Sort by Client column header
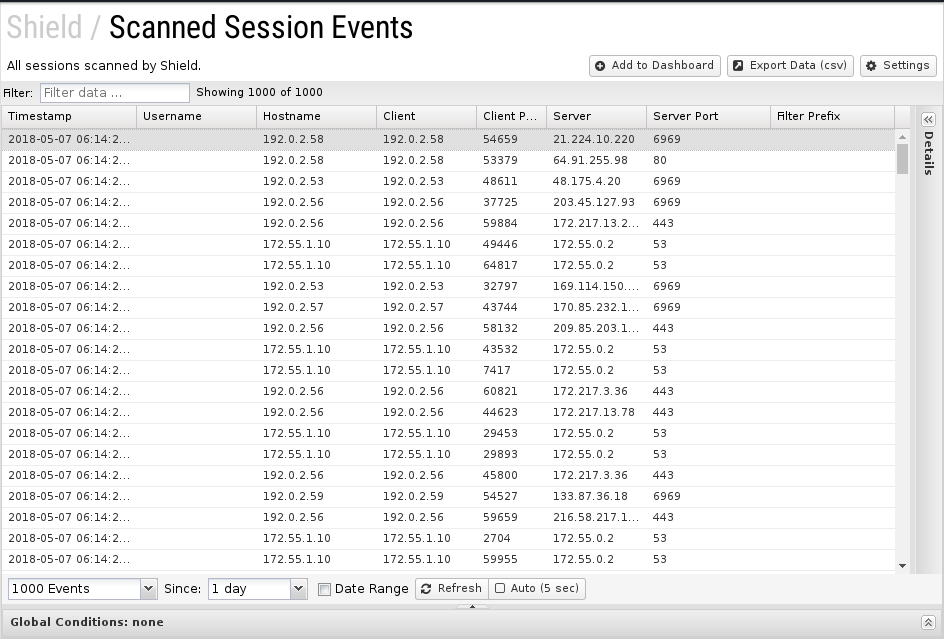This screenshot has height=639, width=944. pyautogui.click(x=426, y=117)
